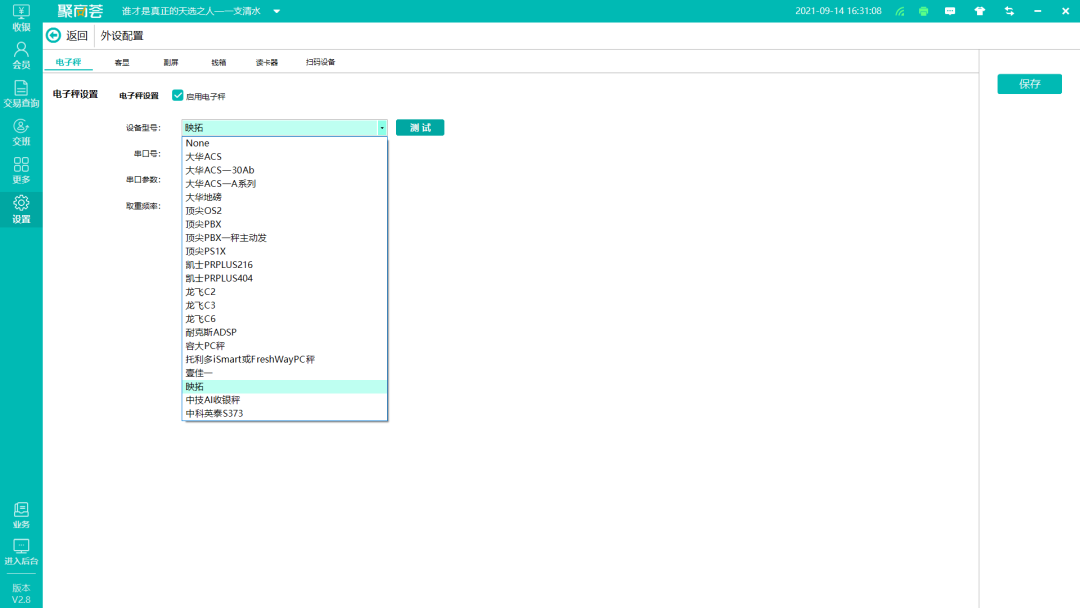Switch to the 钱箱 tab

tap(219, 61)
